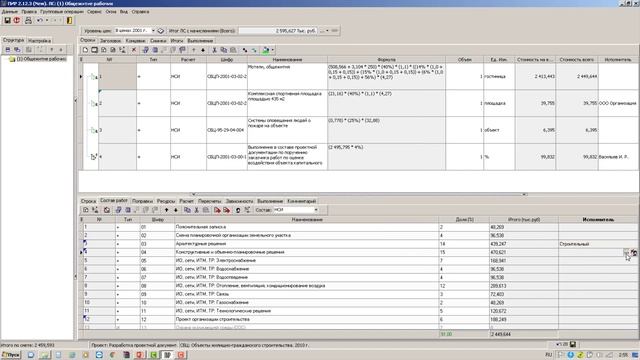Open the Состав НСИ dropdown
The width and height of the screenshot is (640, 360).
coord(316,210)
